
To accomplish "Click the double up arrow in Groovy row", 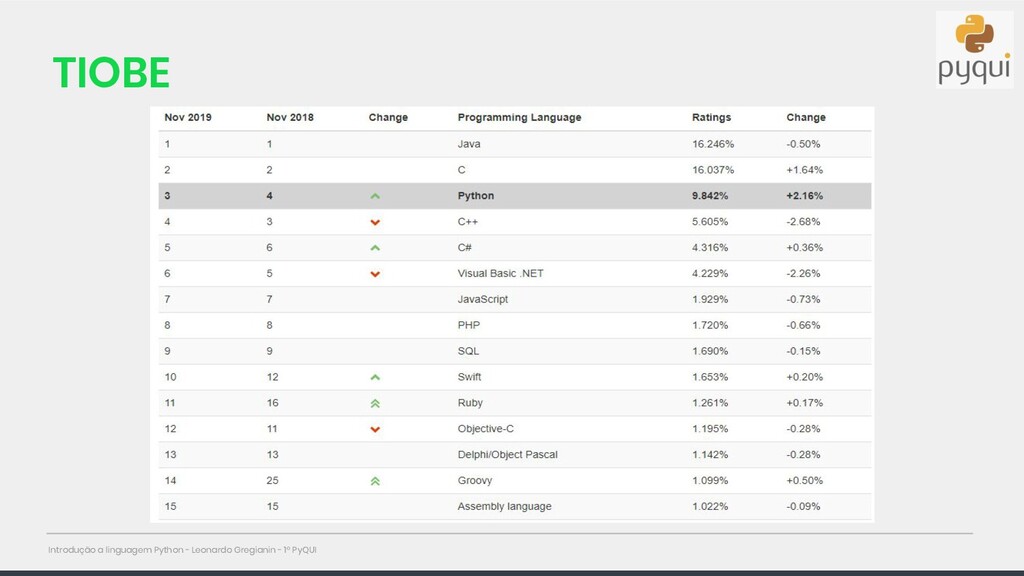I will (x=375, y=481).
